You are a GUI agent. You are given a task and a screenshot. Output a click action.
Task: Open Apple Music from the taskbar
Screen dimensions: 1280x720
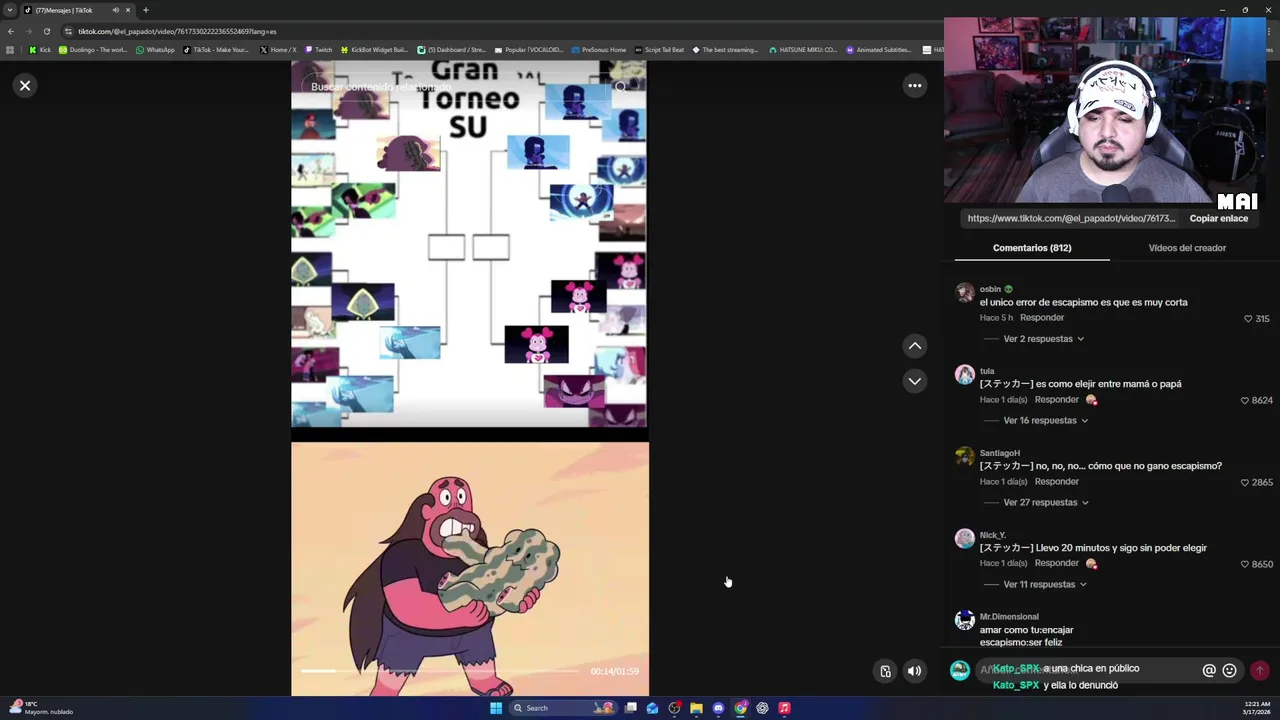point(784,708)
